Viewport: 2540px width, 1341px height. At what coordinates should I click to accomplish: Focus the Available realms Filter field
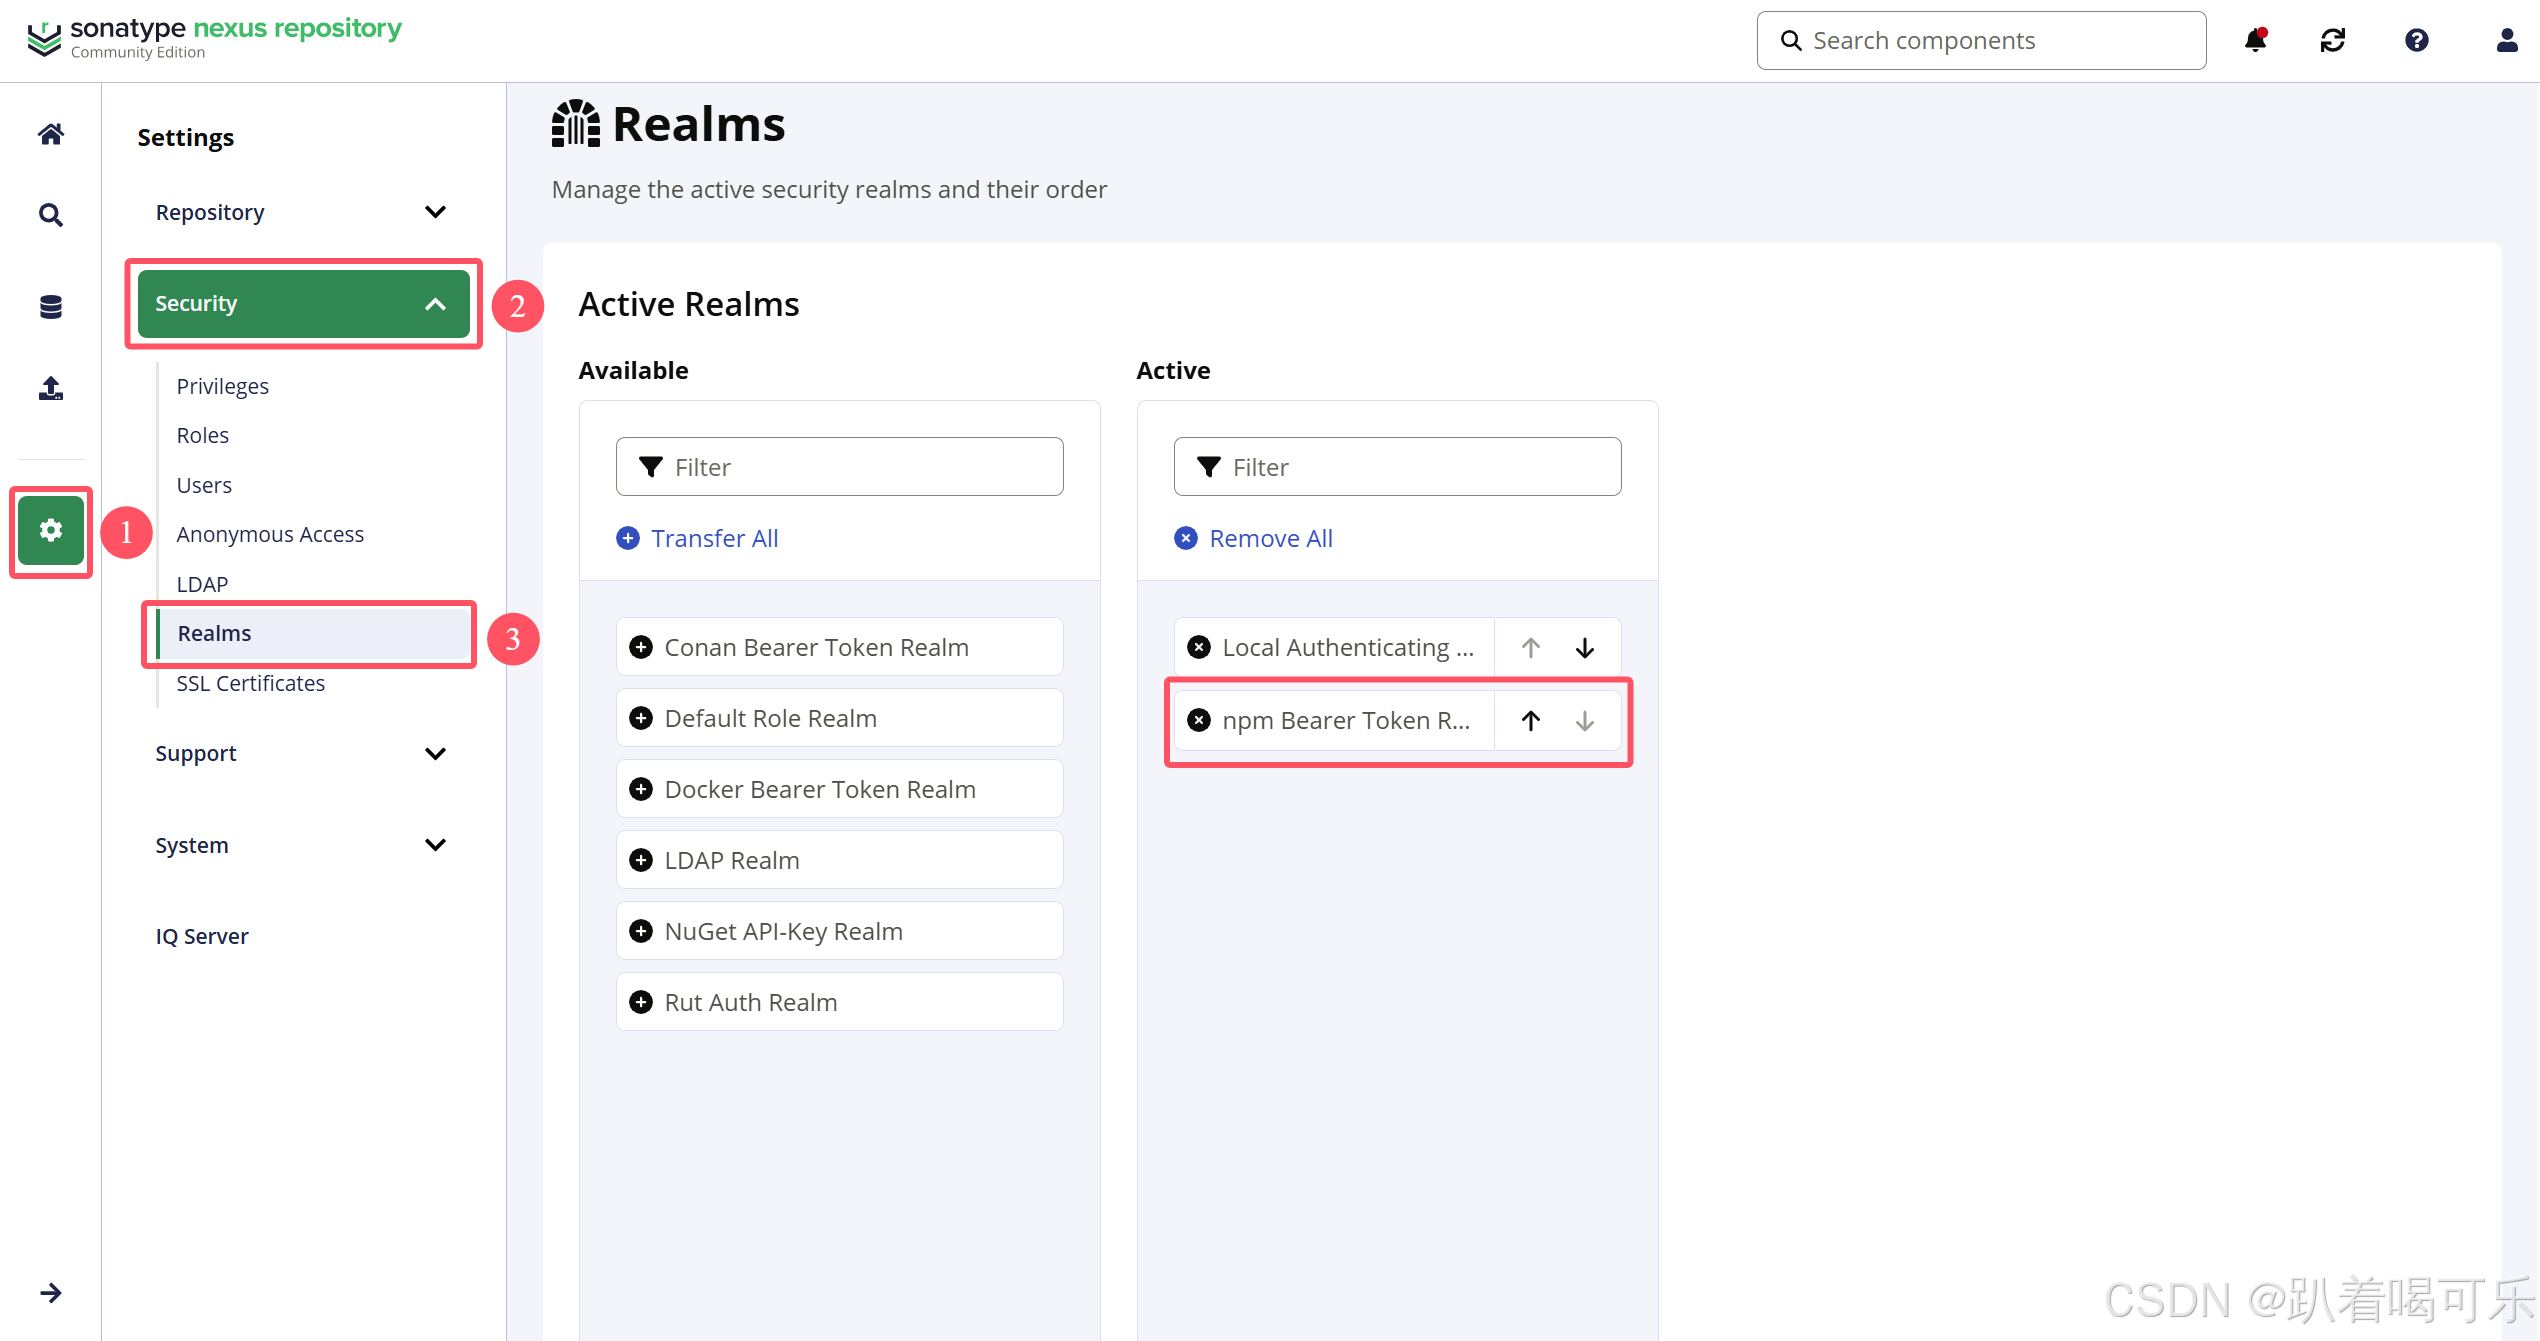[839, 466]
